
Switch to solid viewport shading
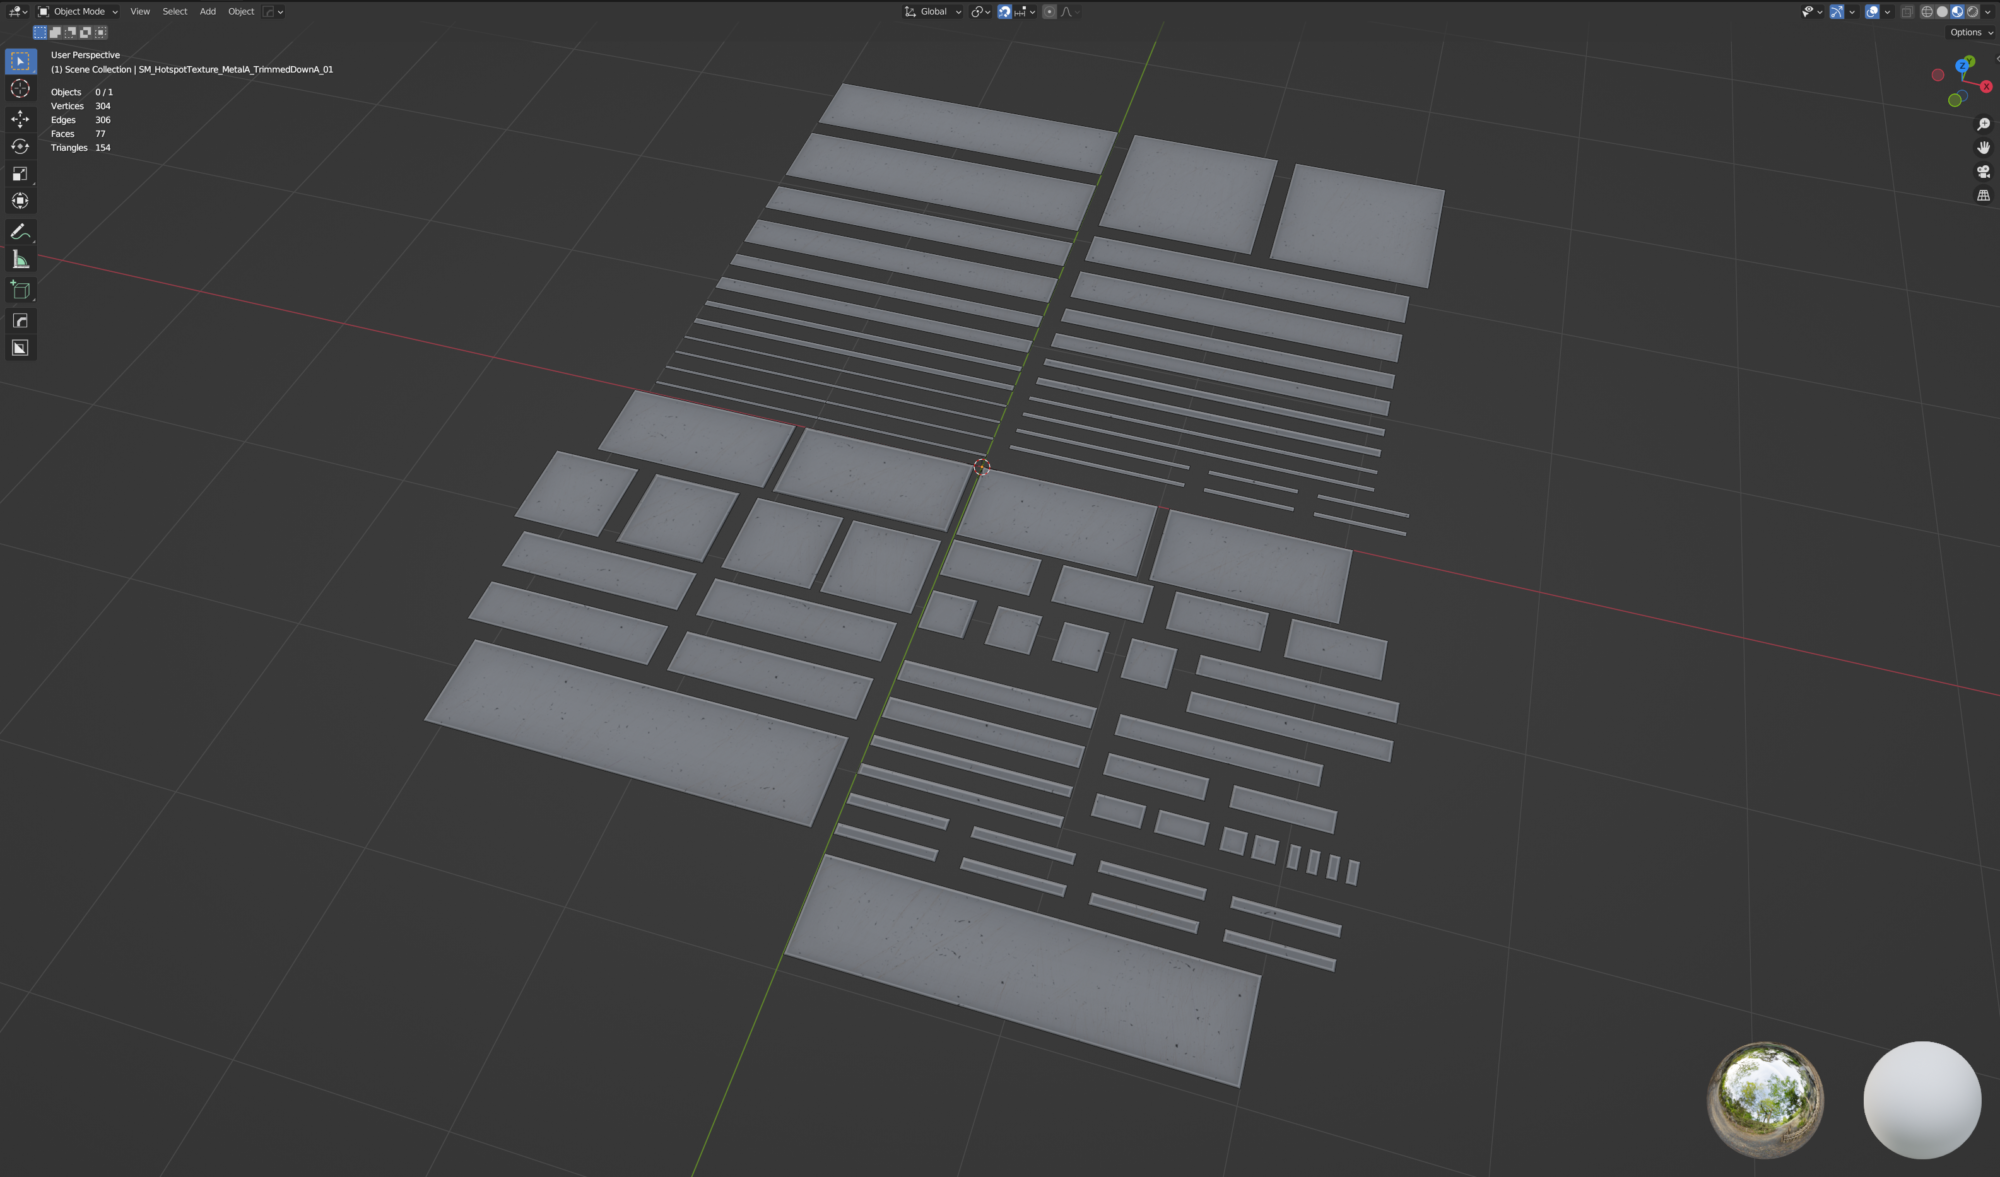[1942, 12]
